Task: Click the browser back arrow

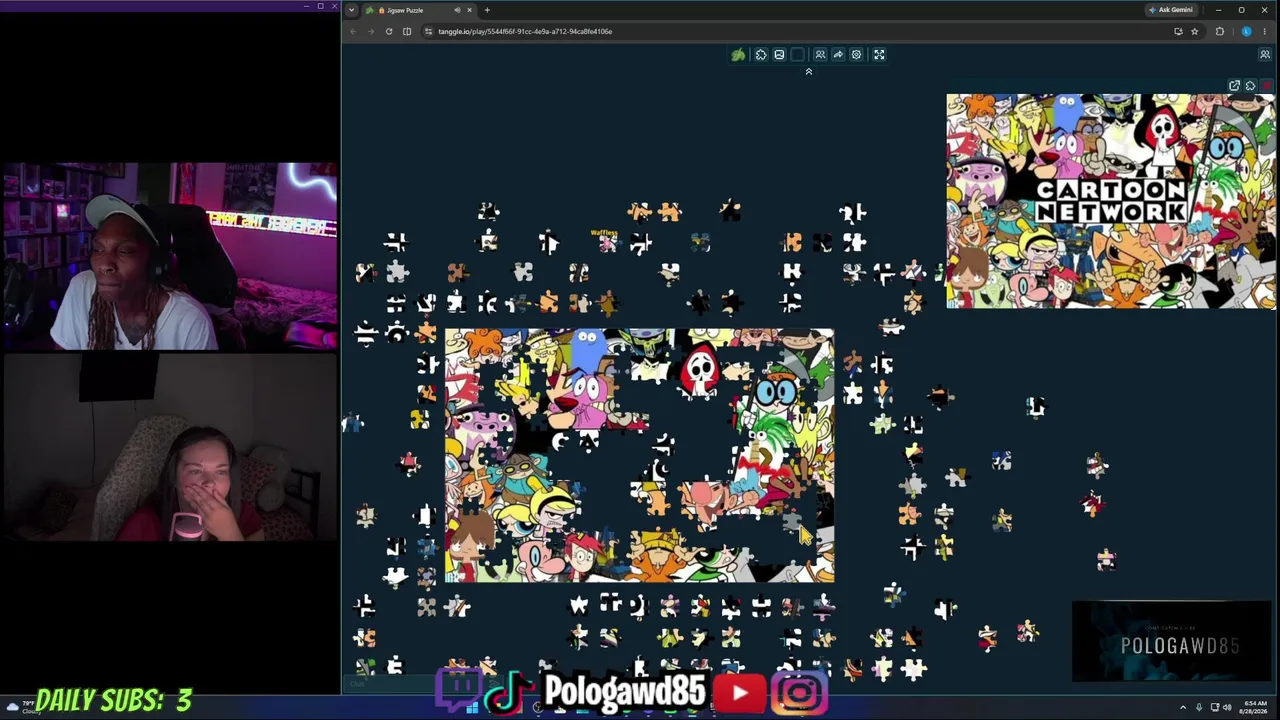Action: [x=353, y=31]
